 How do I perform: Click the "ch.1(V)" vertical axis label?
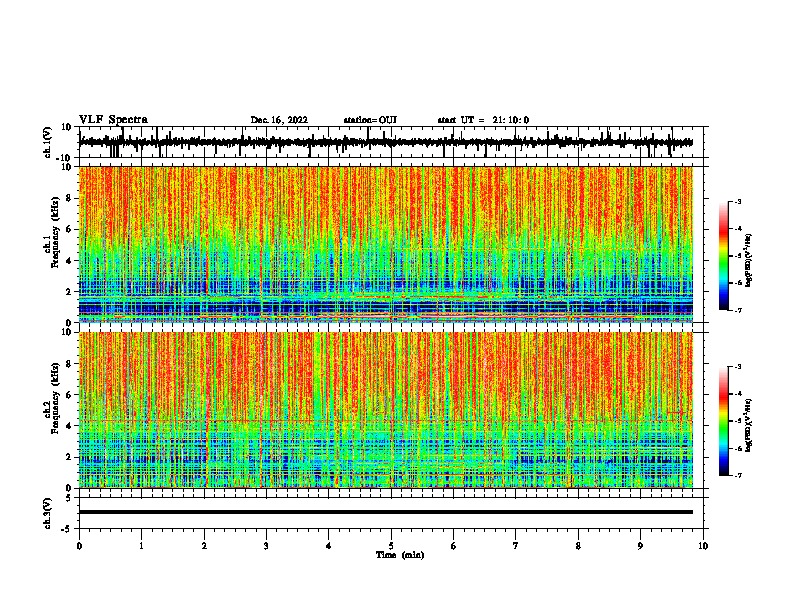coord(48,142)
